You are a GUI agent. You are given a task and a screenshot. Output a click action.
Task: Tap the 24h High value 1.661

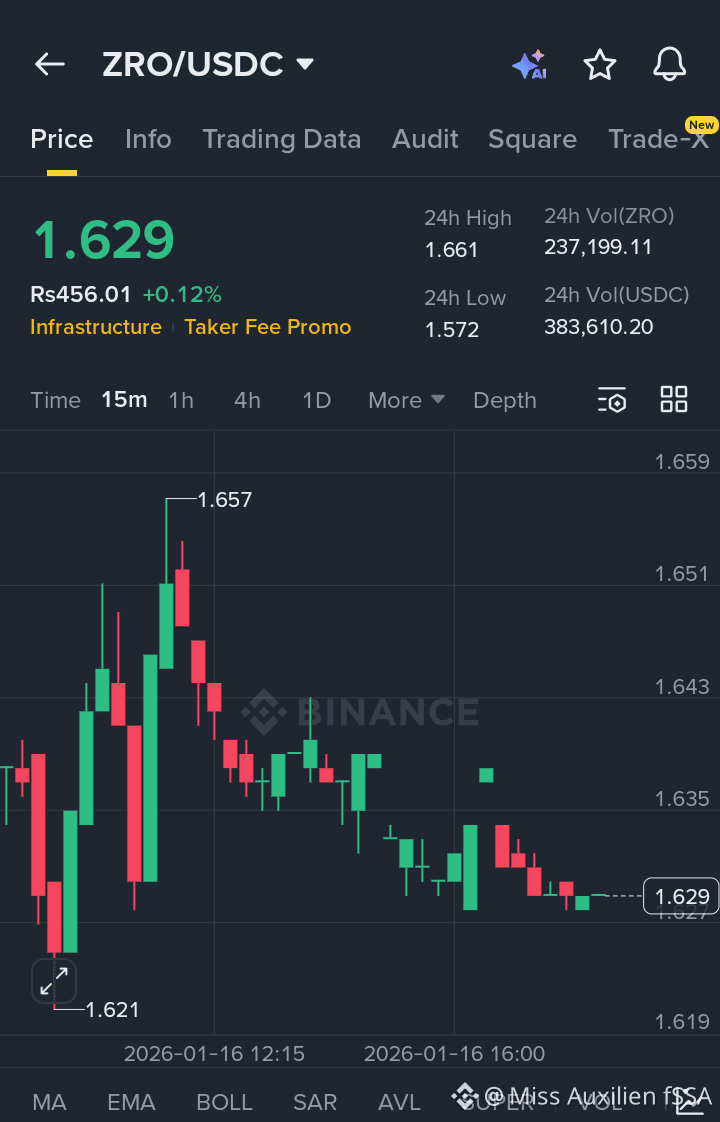(451, 250)
